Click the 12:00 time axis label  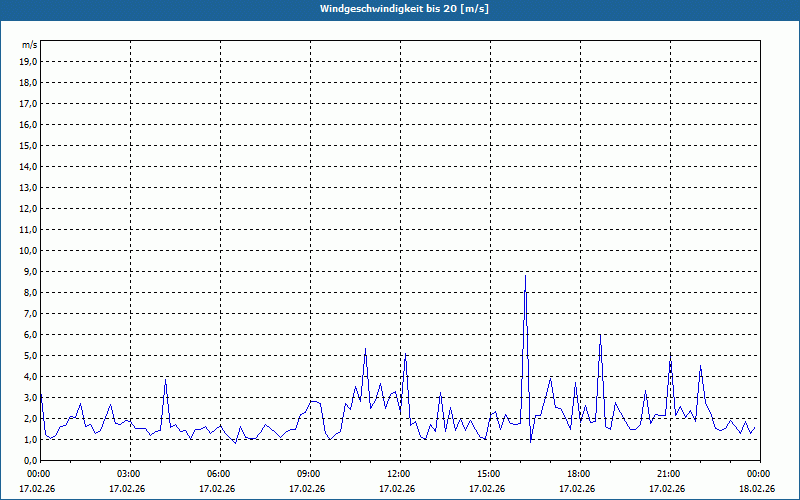398,473
